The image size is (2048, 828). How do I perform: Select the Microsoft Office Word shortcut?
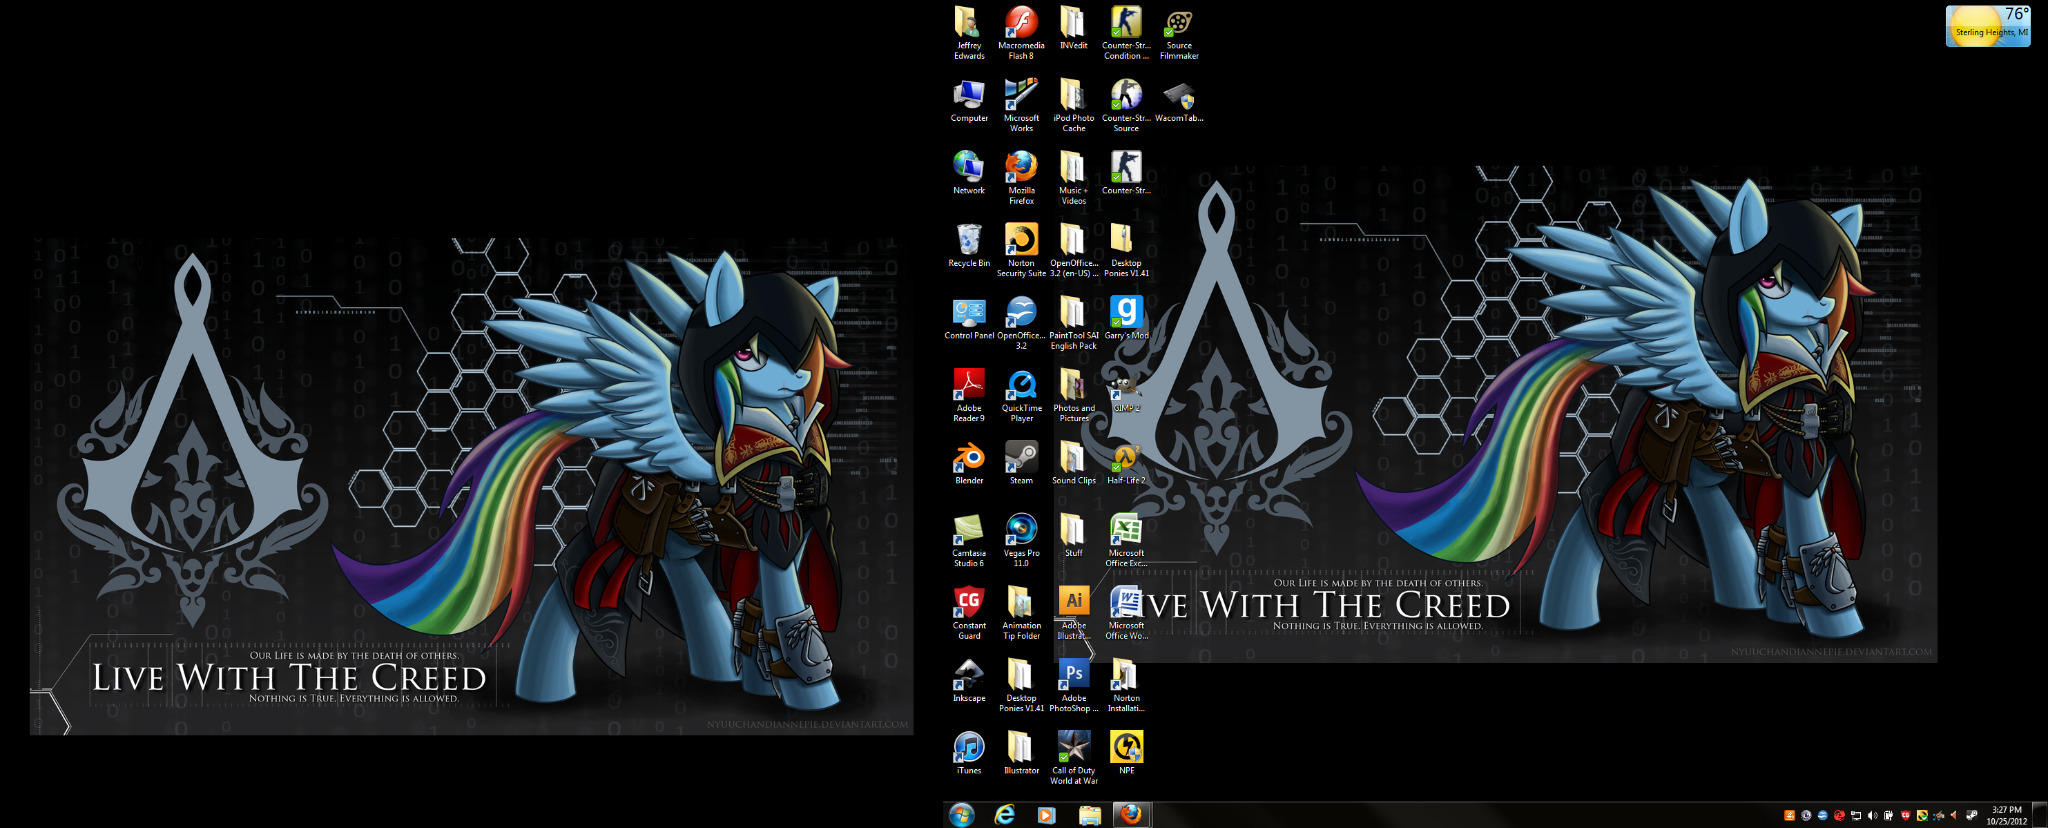click(1126, 613)
